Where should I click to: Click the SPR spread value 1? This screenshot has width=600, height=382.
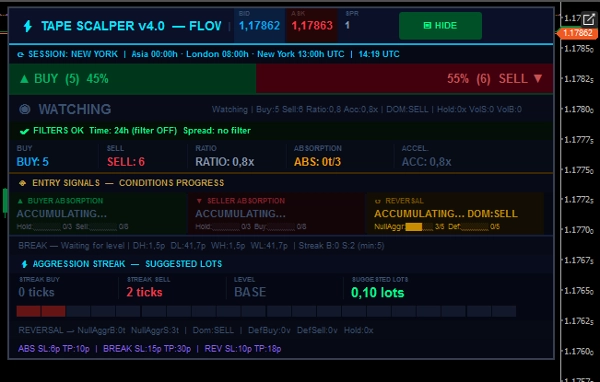(347, 26)
